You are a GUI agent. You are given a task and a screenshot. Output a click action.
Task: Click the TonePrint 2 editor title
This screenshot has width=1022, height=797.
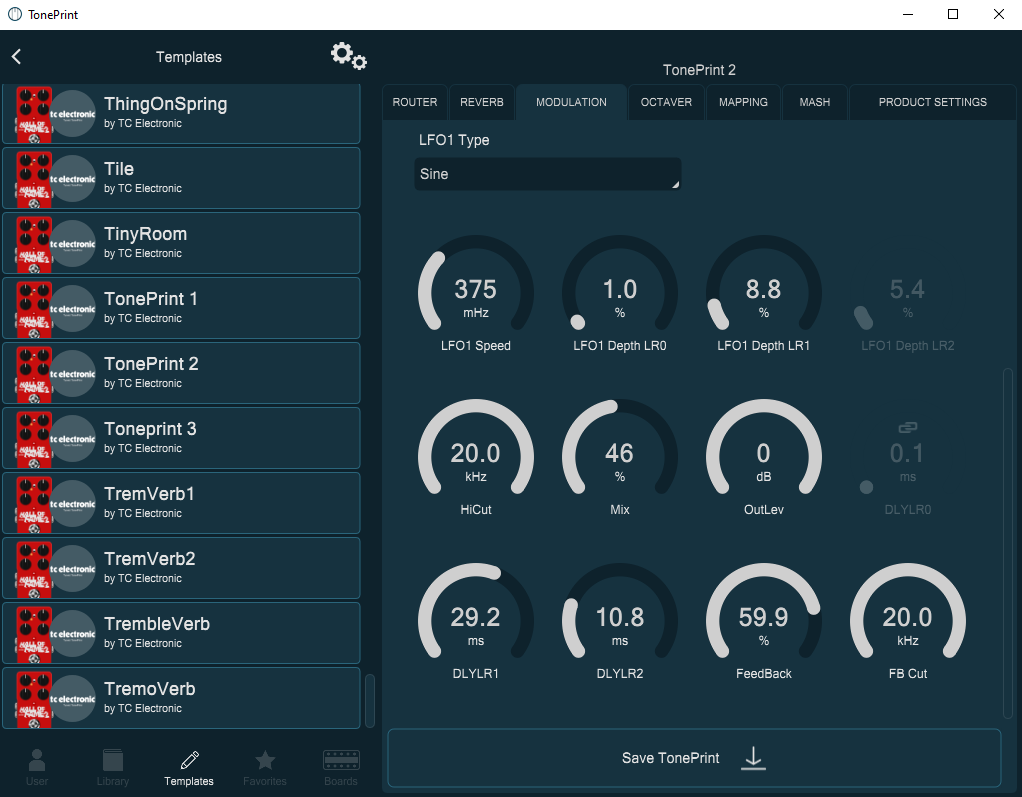699,70
